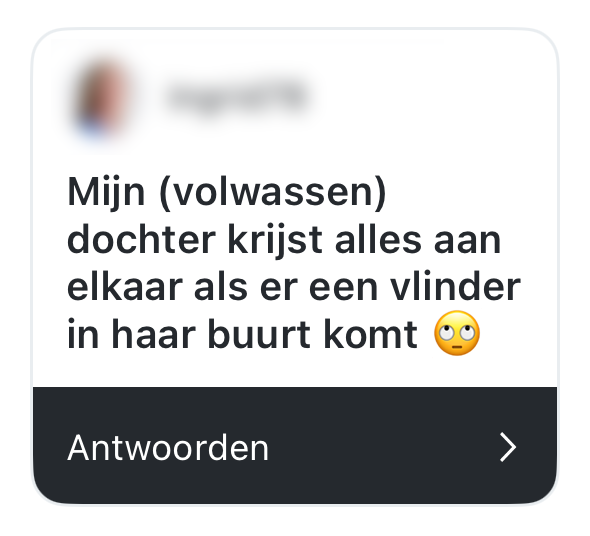Click the Antwoorden button label
This screenshot has width=590, height=536.
[168, 448]
